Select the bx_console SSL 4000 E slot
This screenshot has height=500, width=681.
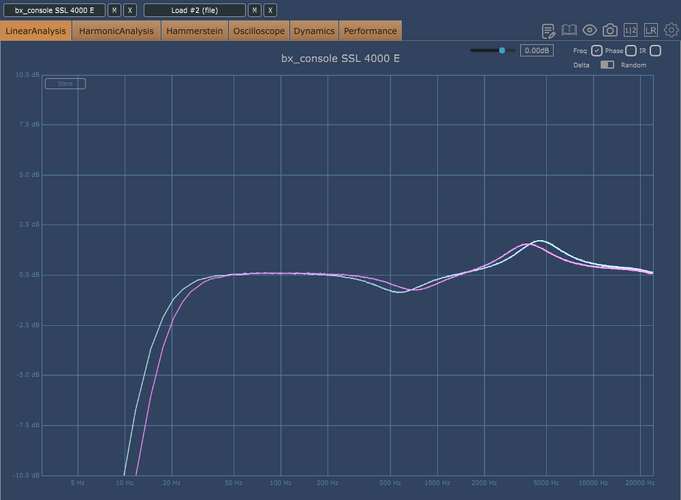[x=54, y=10]
